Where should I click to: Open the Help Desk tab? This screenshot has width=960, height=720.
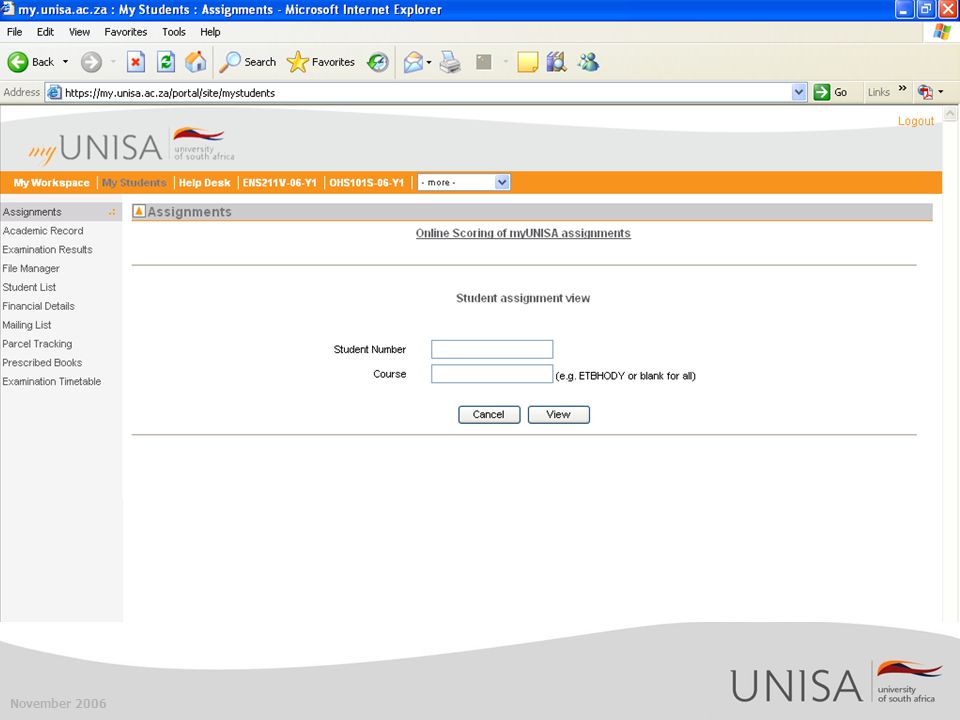(204, 182)
